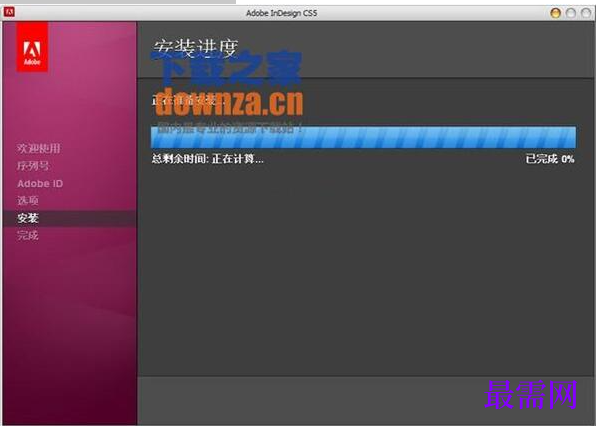This screenshot has height=426, width=596.
Task: Click the downza.cn watermark link
Action: (x=229, y=102)
